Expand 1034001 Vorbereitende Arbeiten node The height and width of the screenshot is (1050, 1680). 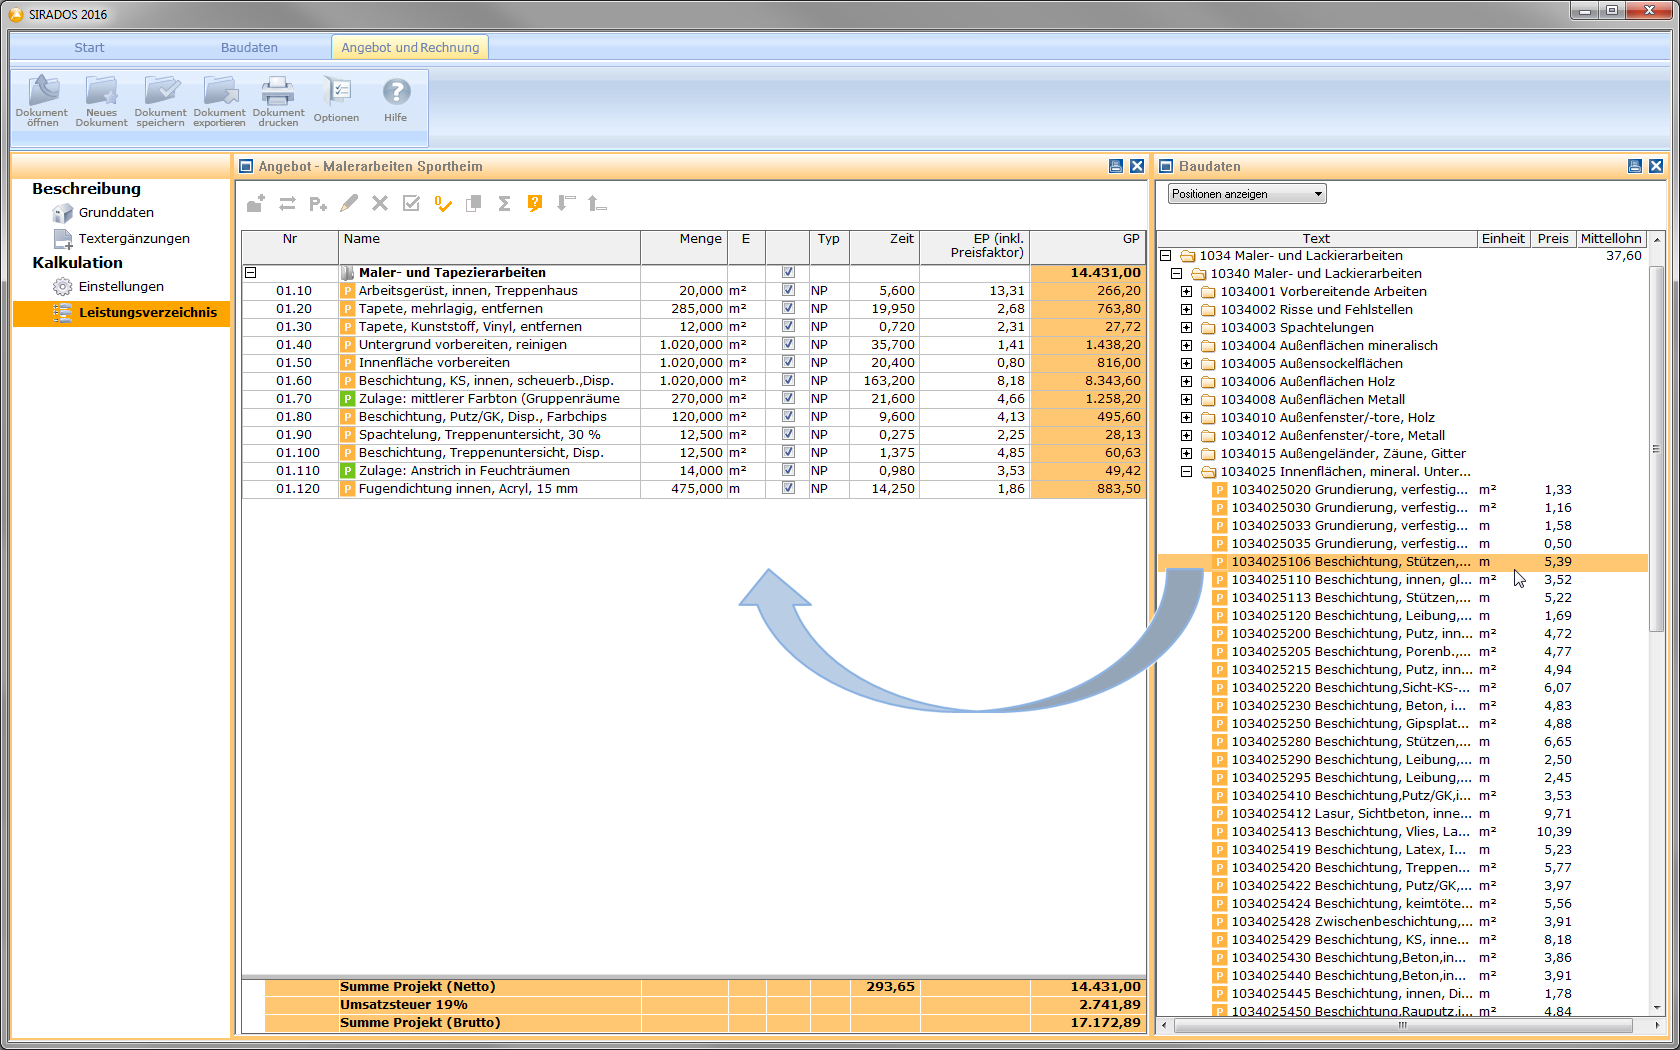point(1186,292)
